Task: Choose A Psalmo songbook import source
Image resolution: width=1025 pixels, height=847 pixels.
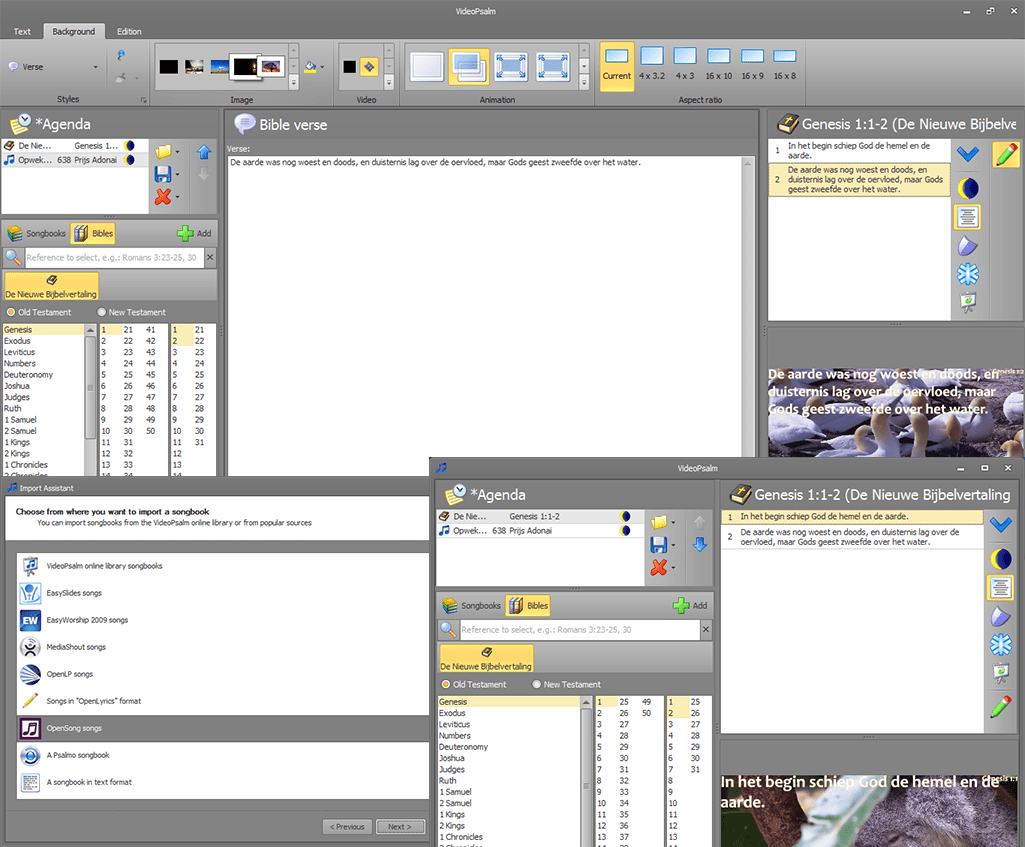Action: pos(222,756)
